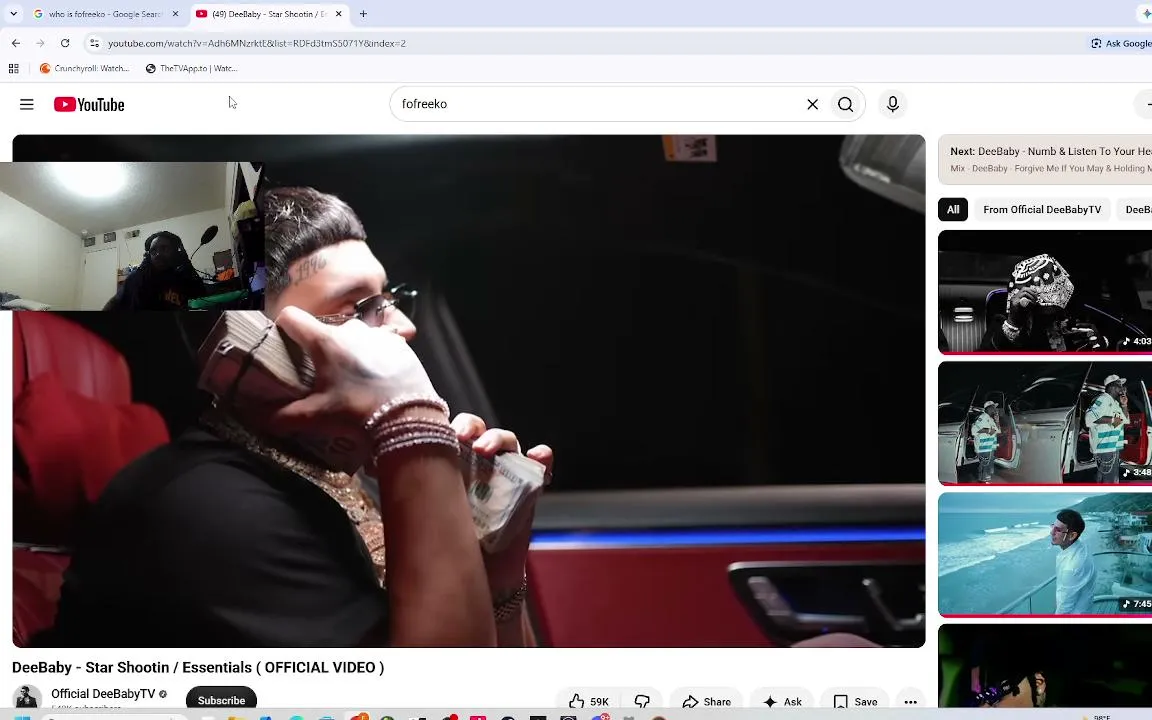Open more actions three-dot menu
The width and height of the screenshot is (1152, 720).
(x=910, y=702)
